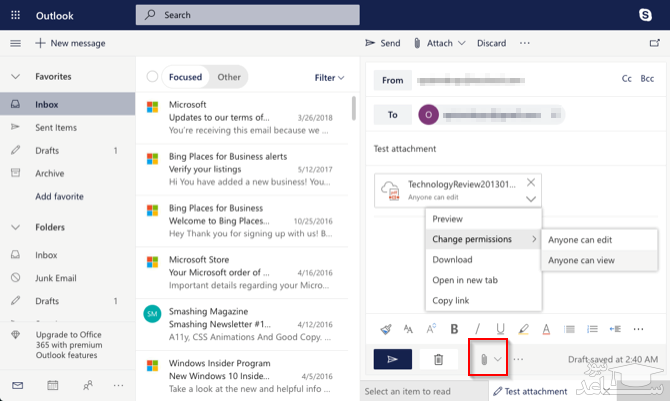Click the Skype icon in header

pos(645,16)
